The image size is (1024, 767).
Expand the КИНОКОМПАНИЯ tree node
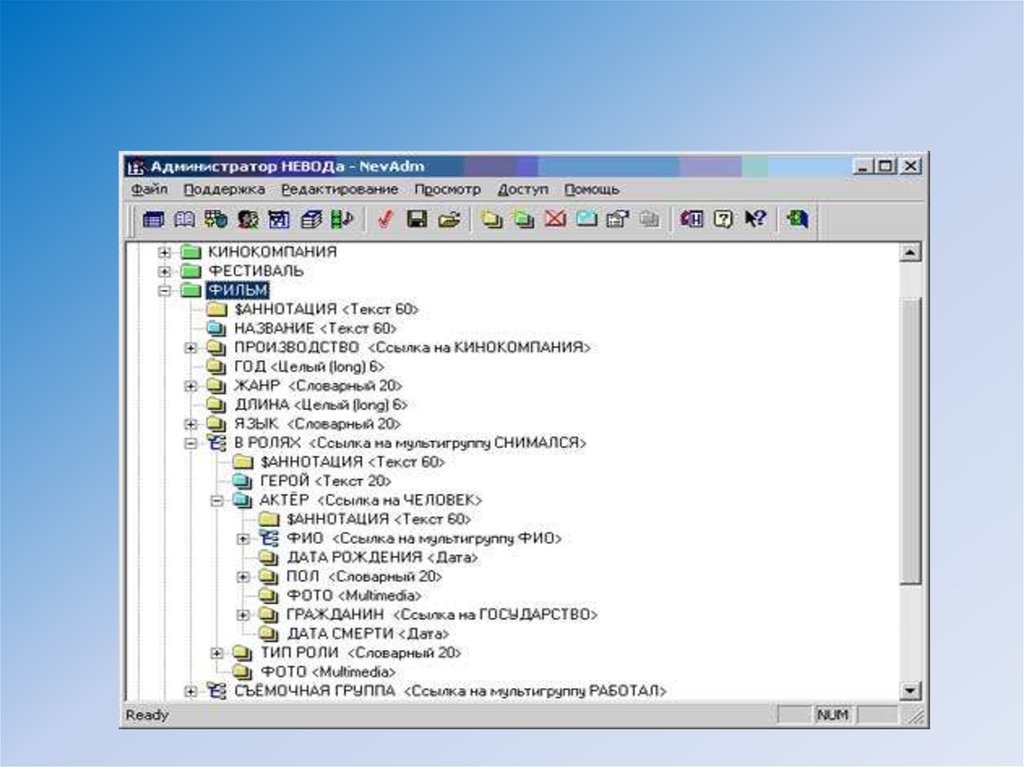point(164,252)
